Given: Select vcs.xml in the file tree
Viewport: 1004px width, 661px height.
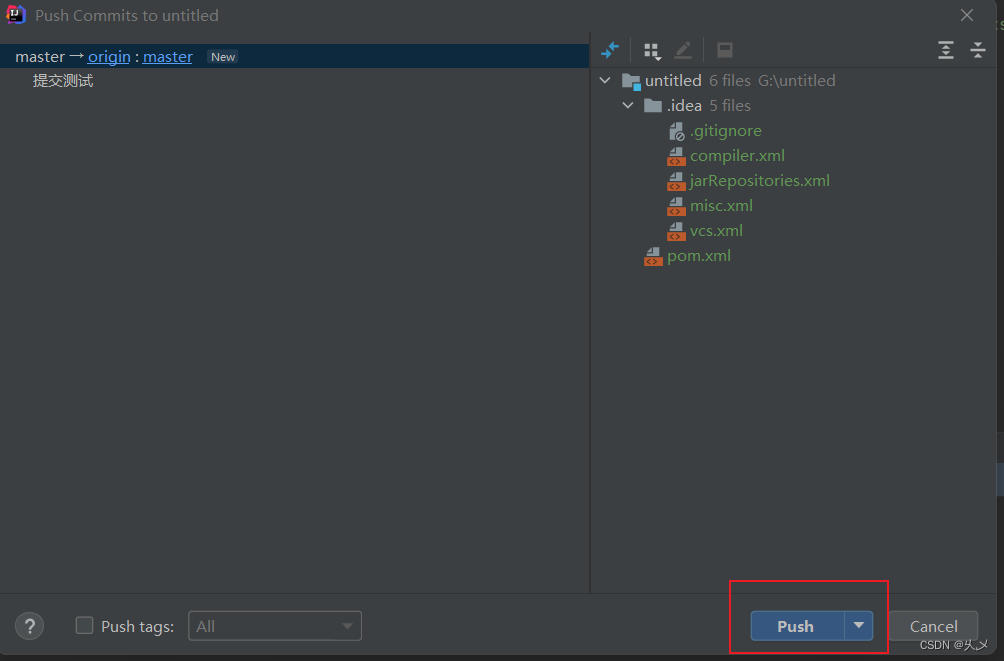Looking at the screenshot, I should 716,230.
